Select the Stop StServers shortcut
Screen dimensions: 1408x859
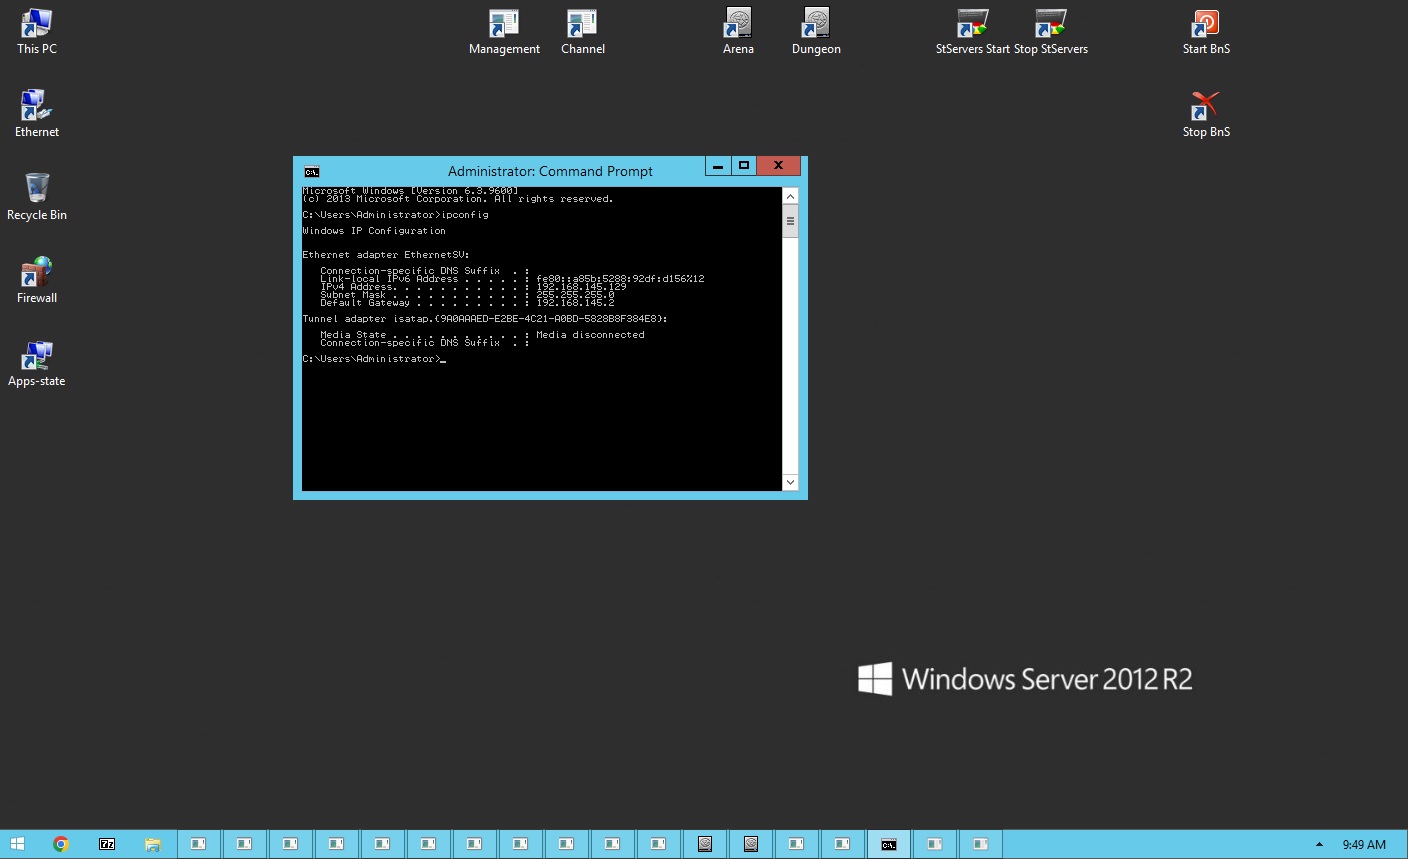point(1051,31)
